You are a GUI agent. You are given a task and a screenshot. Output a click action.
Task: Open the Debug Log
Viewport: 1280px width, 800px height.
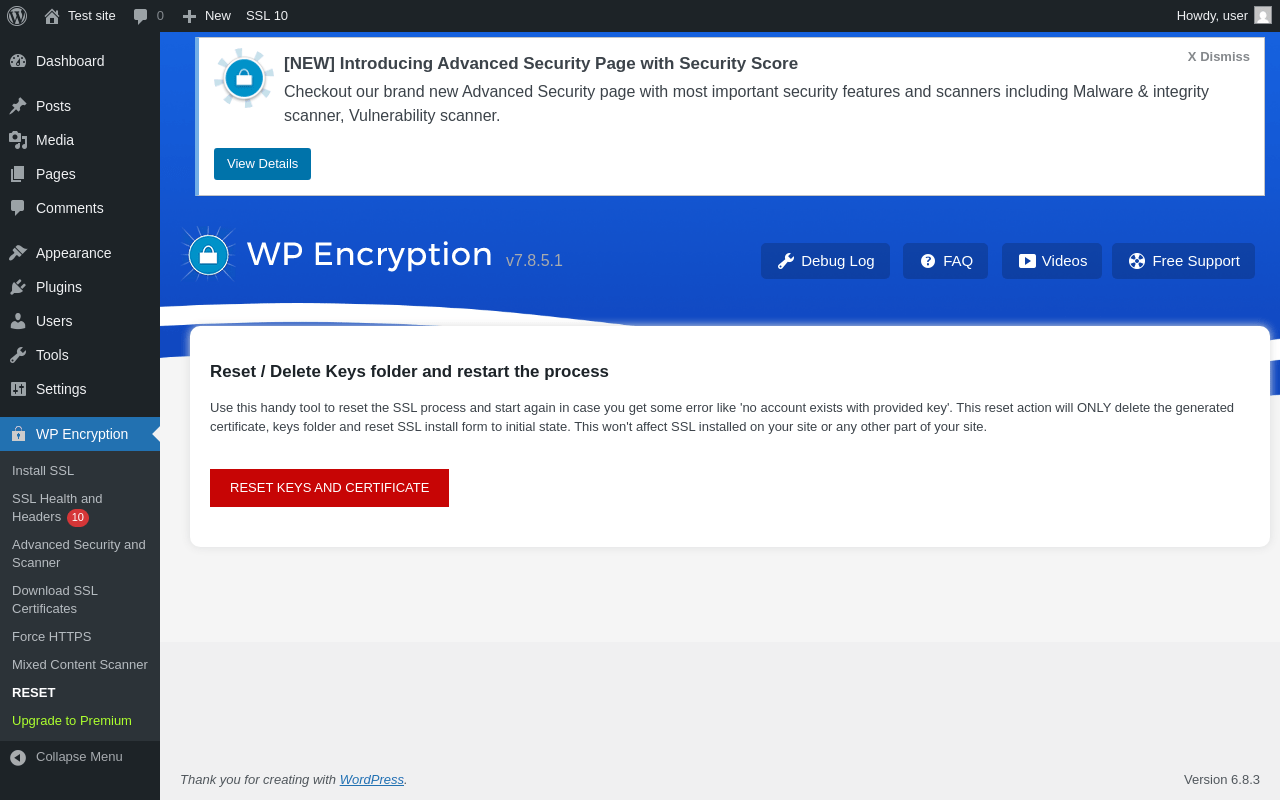(825, 261)
